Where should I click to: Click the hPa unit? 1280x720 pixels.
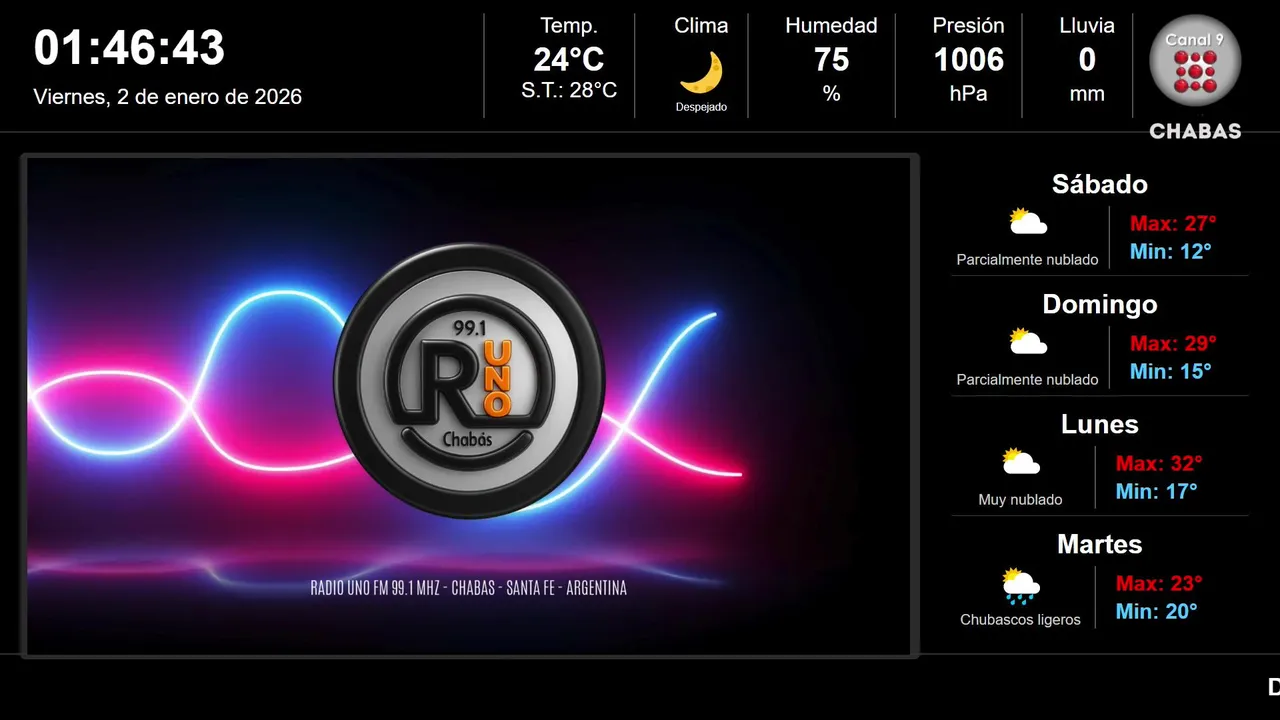[x=968, y=94]
